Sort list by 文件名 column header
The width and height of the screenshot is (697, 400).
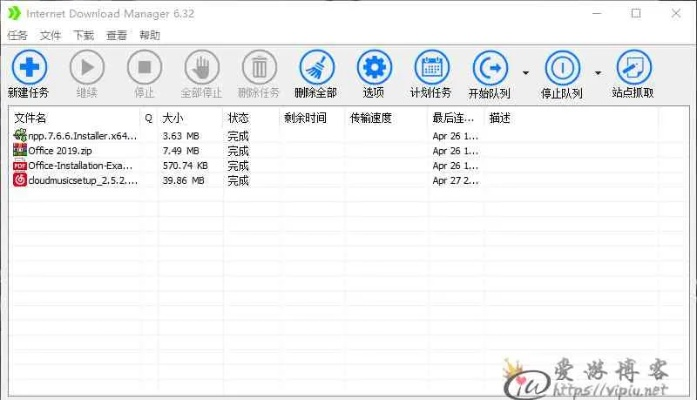point(30,118)
